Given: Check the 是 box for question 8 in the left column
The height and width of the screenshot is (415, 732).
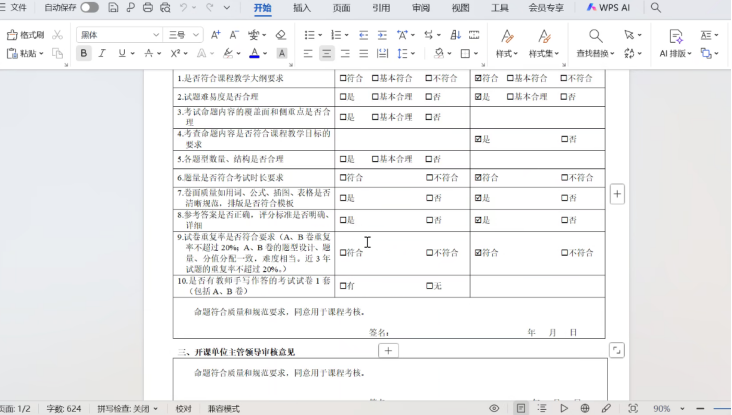Looking at the screenshot, I should point(344,220).
